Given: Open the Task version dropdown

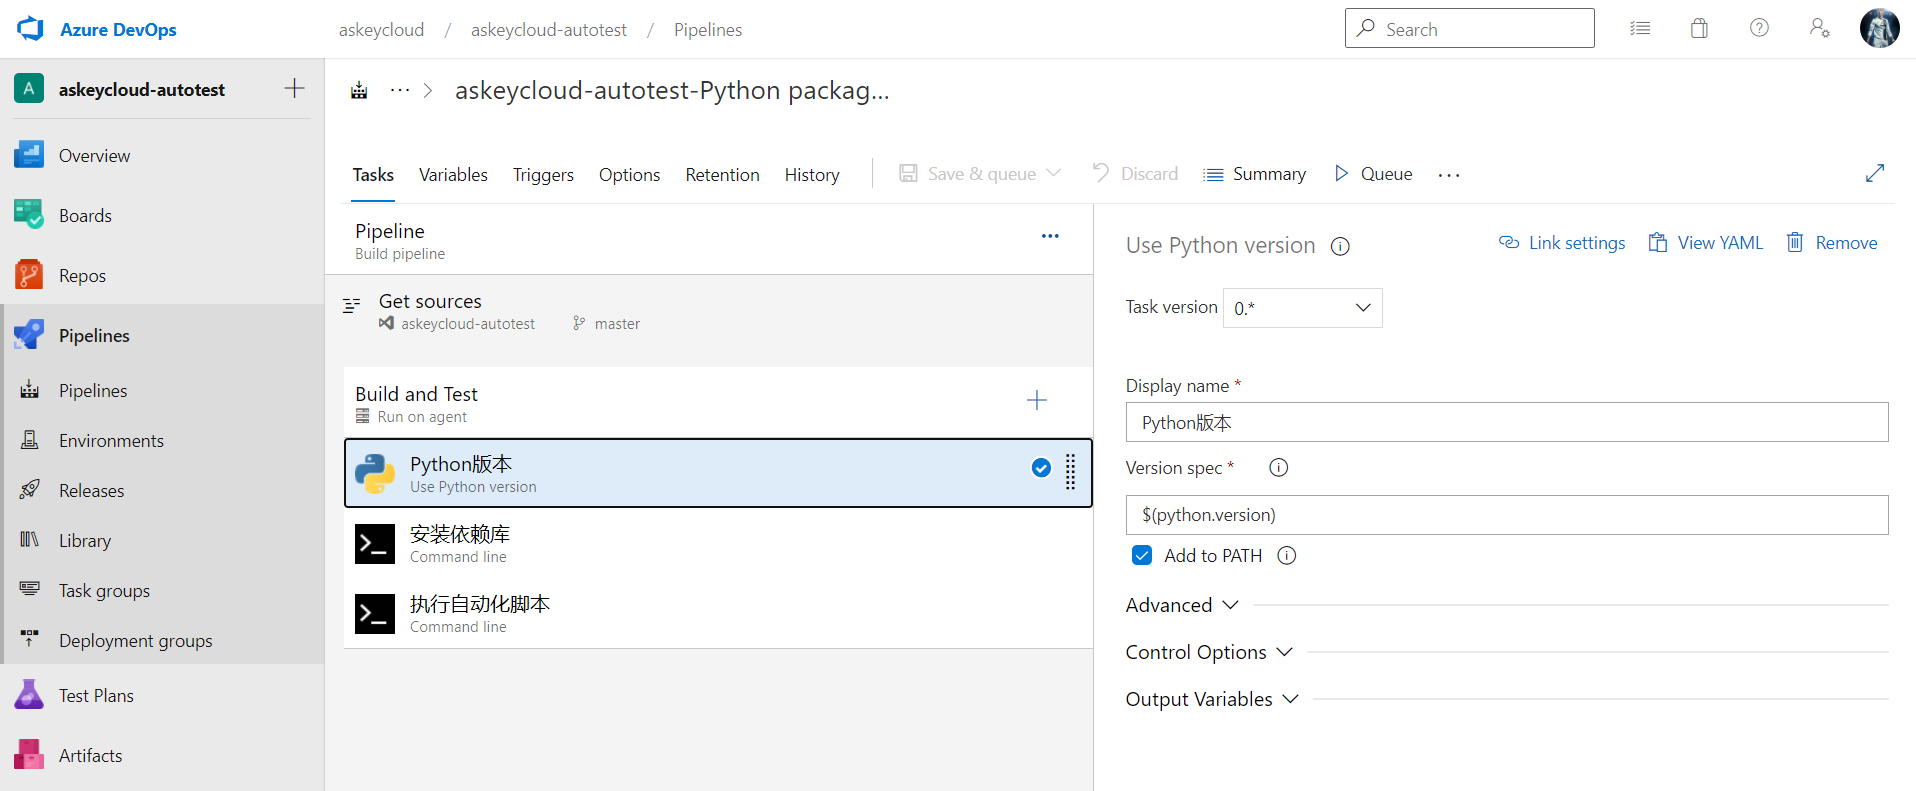Looking at the screenshot, I should coord(1302,308).
